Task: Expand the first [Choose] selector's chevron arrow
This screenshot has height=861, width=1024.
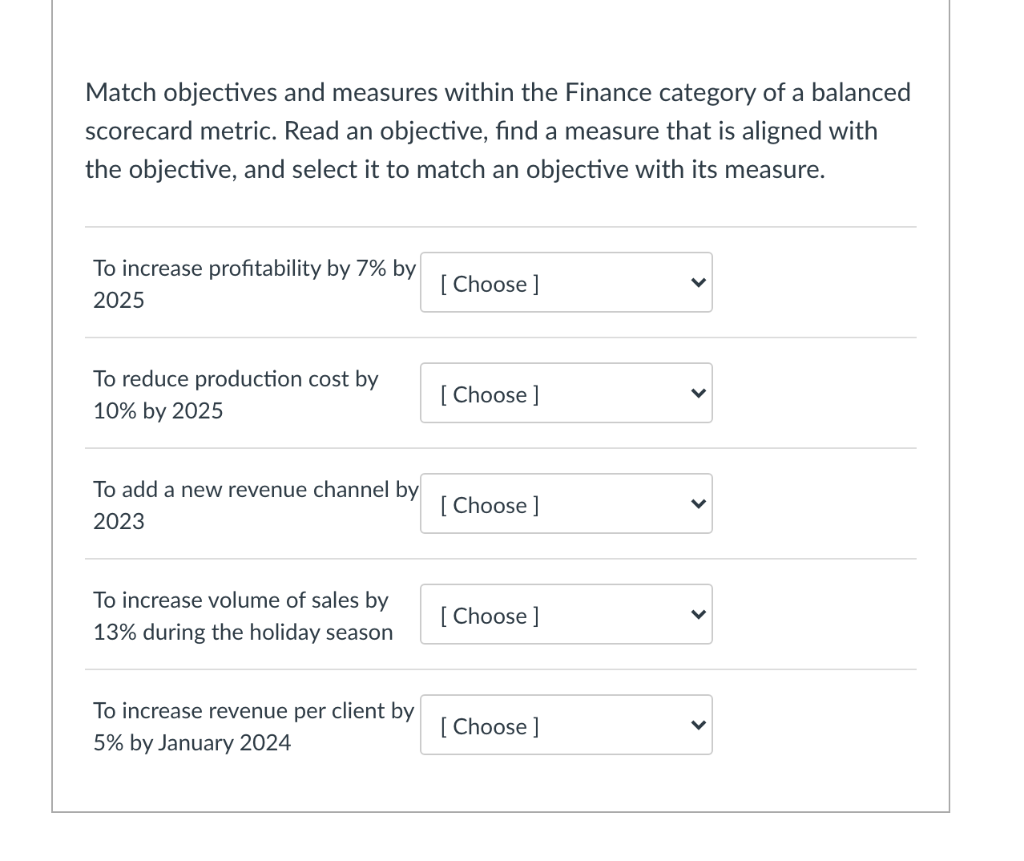Action: pos(698,283)
